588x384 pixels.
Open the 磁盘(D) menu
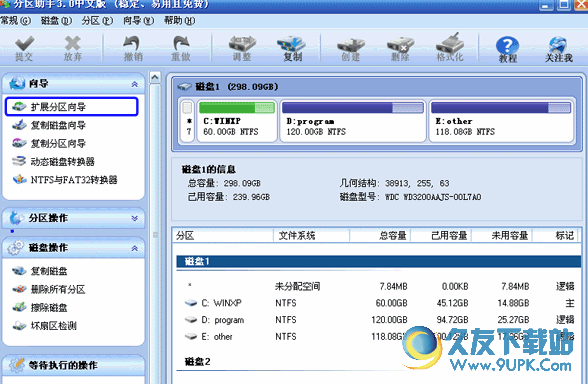coord(56,21)
